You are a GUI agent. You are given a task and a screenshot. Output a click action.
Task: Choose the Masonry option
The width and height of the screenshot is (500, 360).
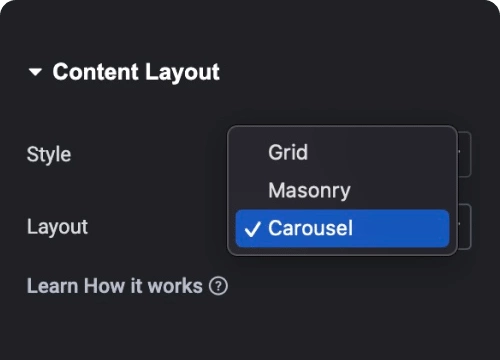[x=342, y=190]
